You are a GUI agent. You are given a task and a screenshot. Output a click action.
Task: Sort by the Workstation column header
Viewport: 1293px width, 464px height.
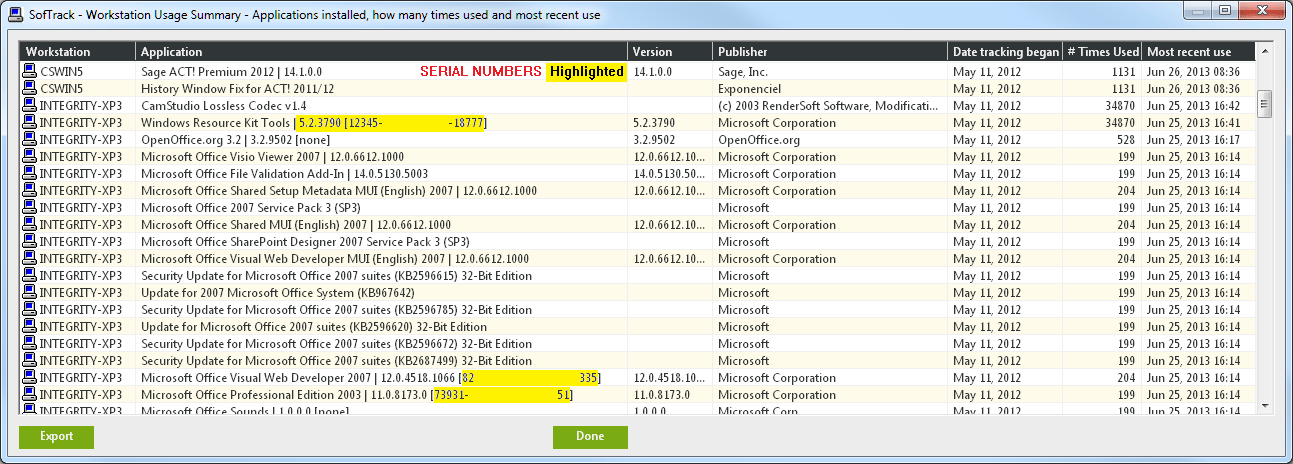tap(78, 52)
